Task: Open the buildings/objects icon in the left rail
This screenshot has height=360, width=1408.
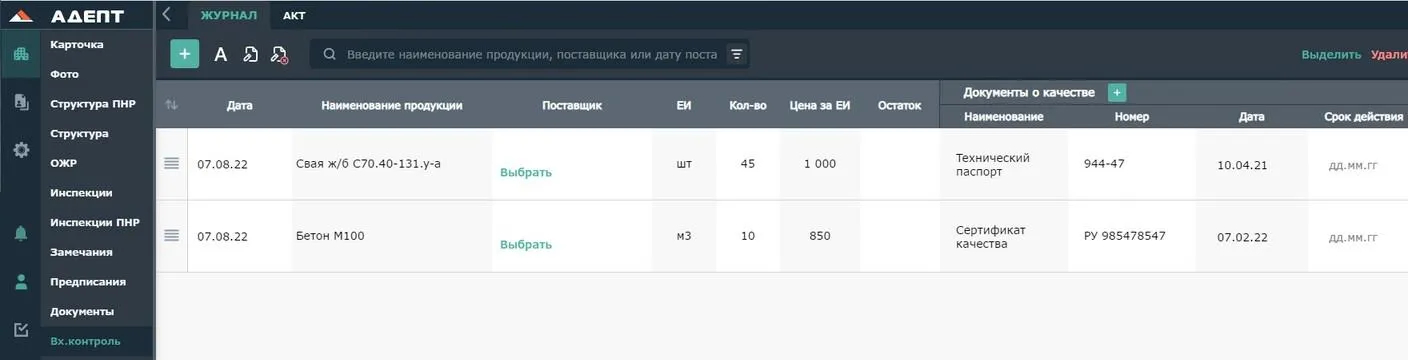Action: [x=20, y=54]
